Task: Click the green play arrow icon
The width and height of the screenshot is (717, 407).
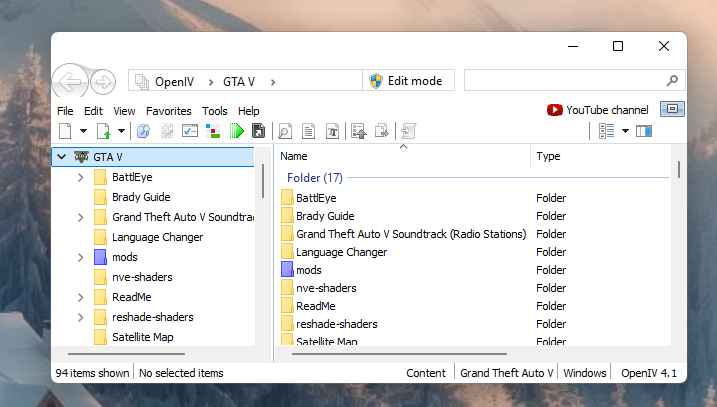Action: point(237,131)
